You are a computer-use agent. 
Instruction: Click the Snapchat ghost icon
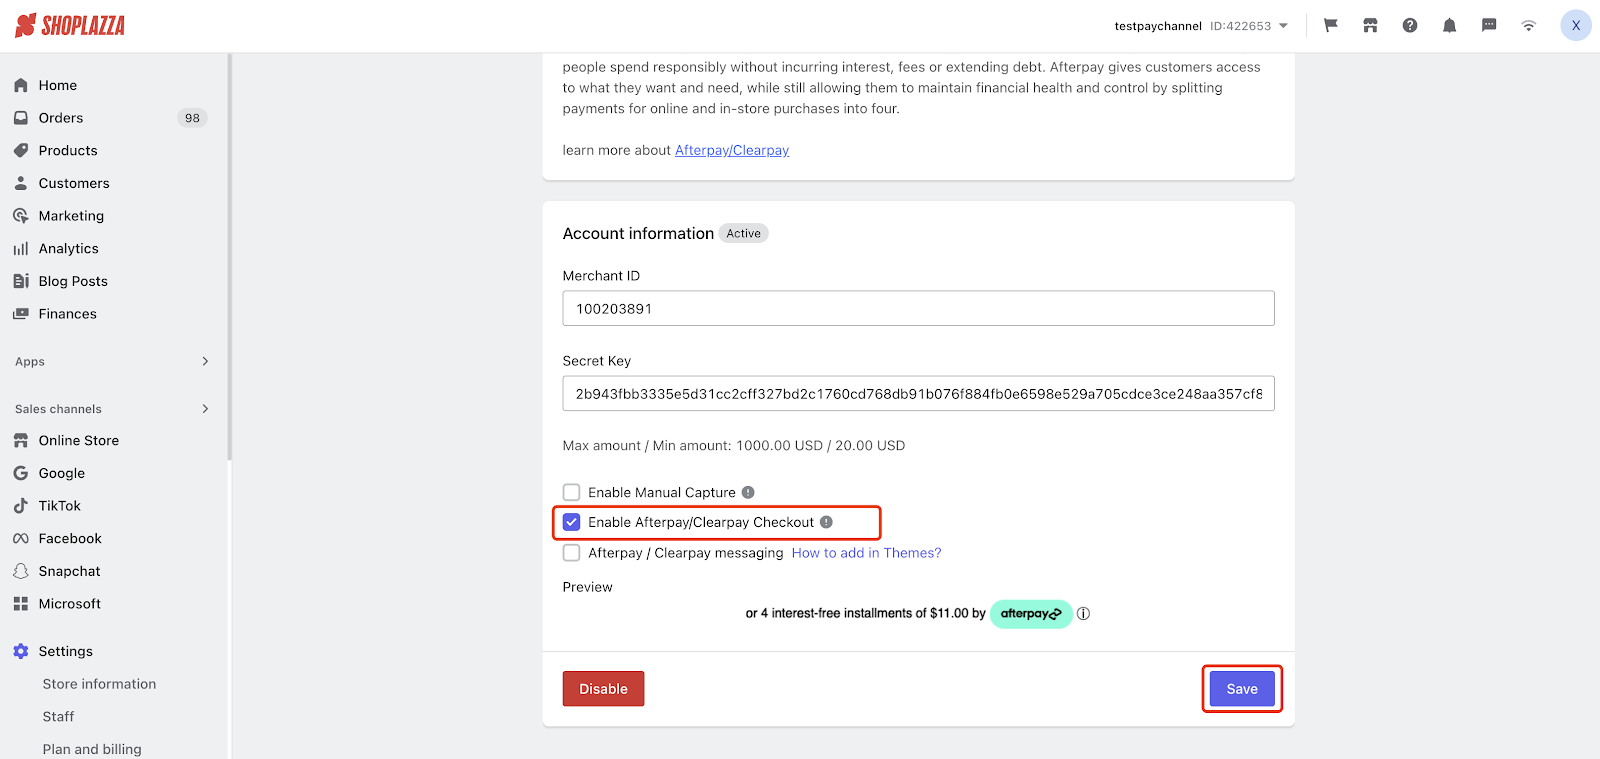coord(21,571)
